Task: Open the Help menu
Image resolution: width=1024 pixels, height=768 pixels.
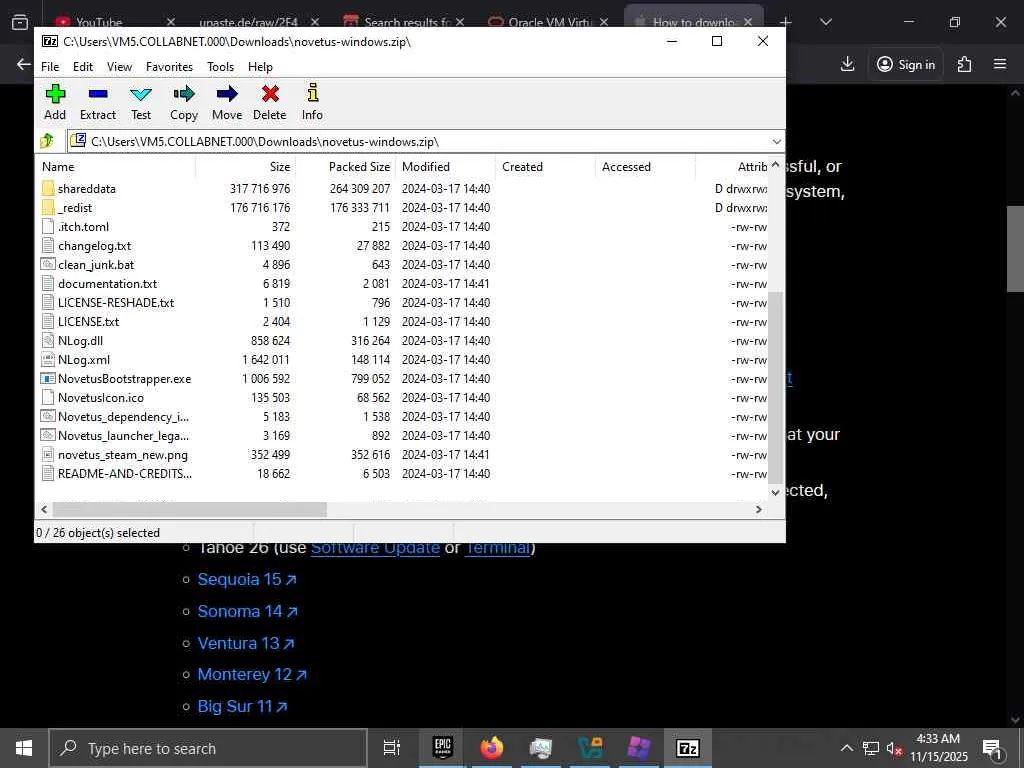Action: [x=260, y=67]
